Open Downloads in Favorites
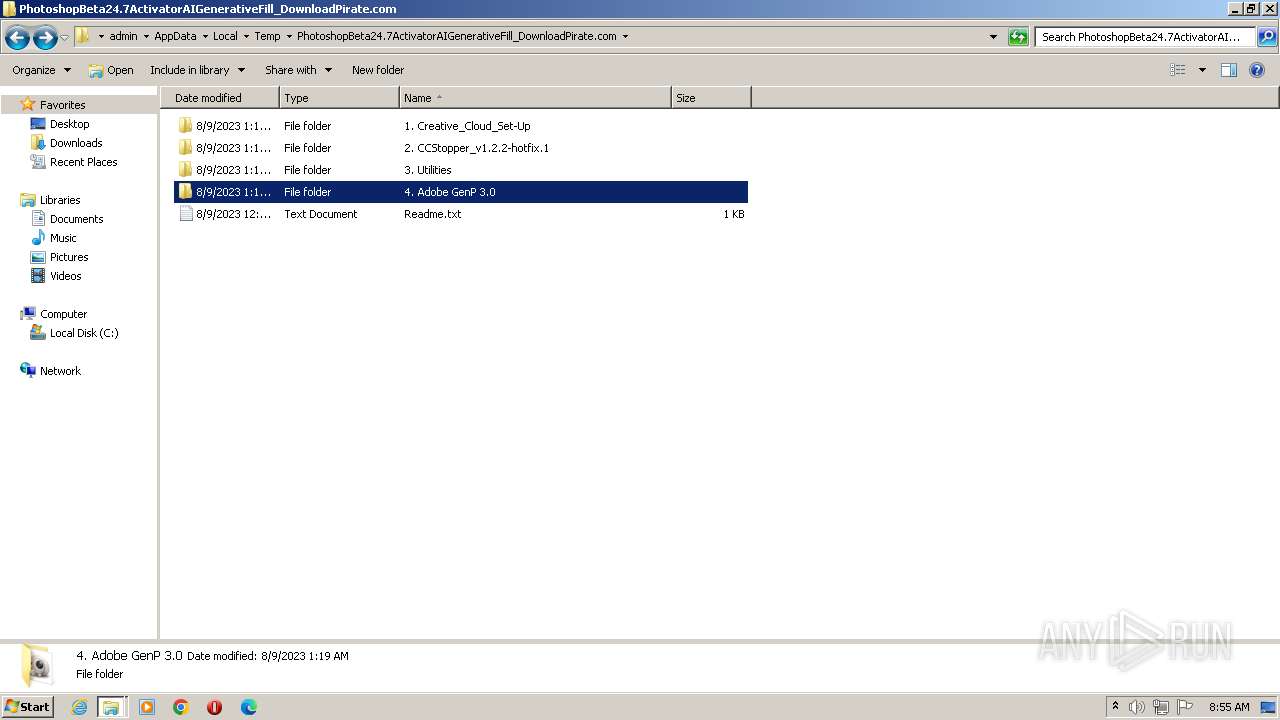This screenshot has width=1280, height=720. 76,143
